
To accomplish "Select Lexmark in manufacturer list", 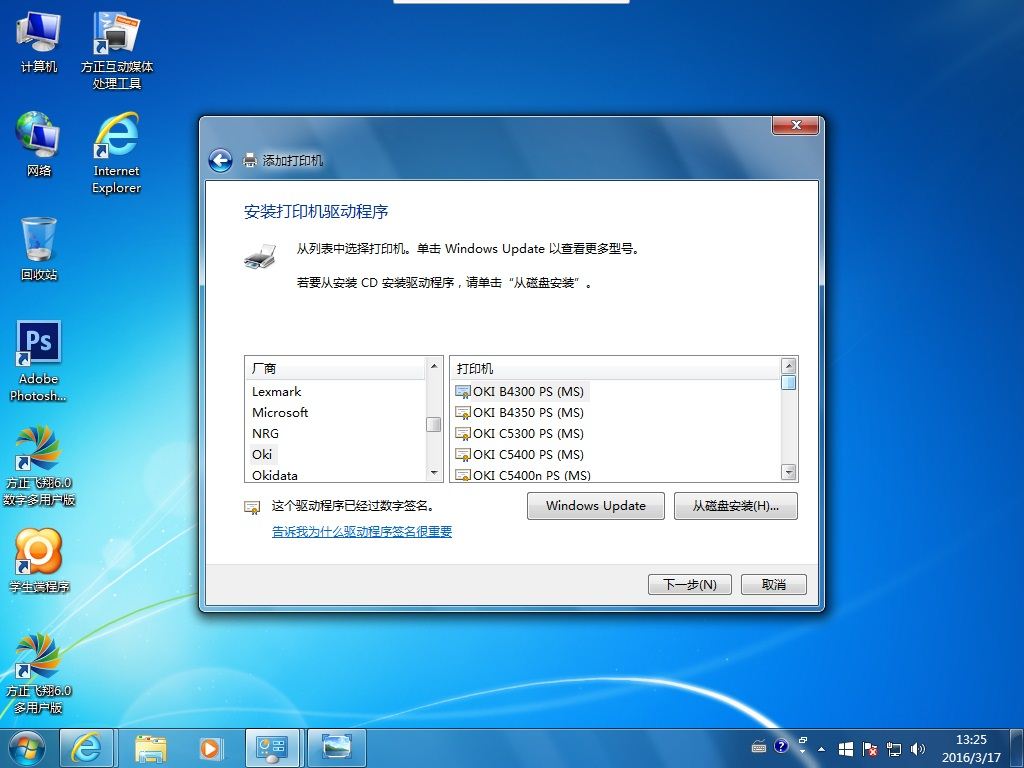I will (276, 392).
